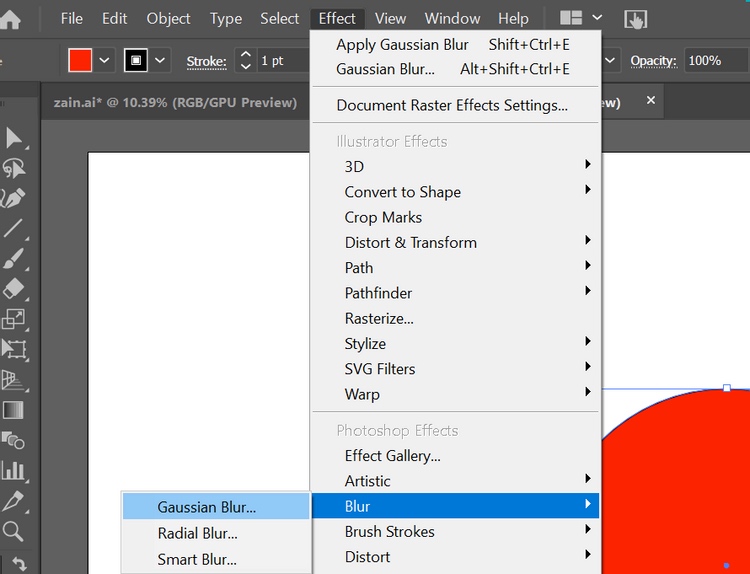Choose the Rasterize effect
This screenshot has height=574, width=750.
pyautogui.click(x=455, y=319)
